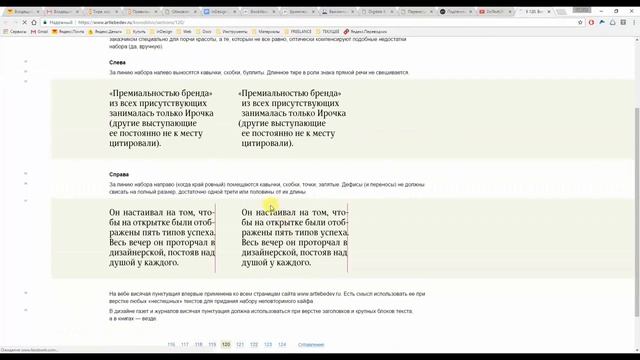Open the Web bookmarks folder

[184, 31]
